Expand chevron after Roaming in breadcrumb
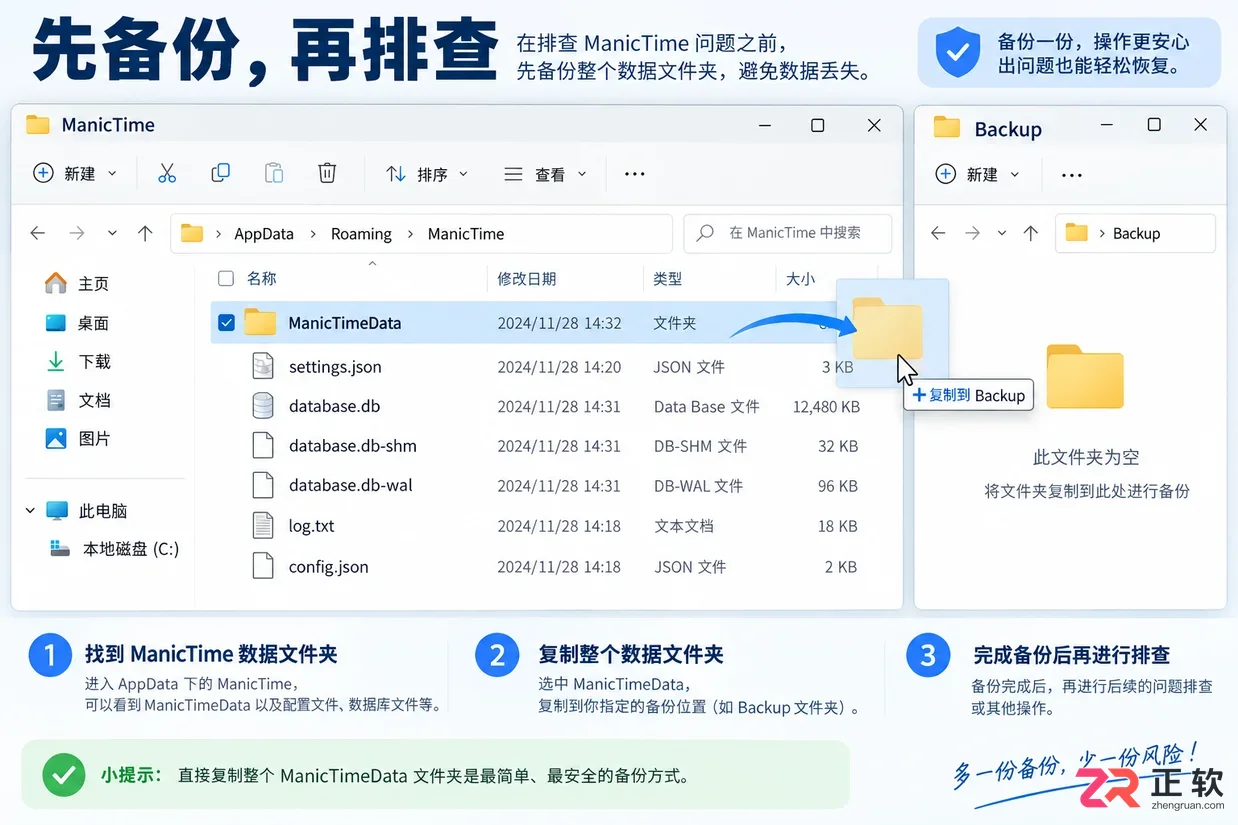 [x=410, y=234]
